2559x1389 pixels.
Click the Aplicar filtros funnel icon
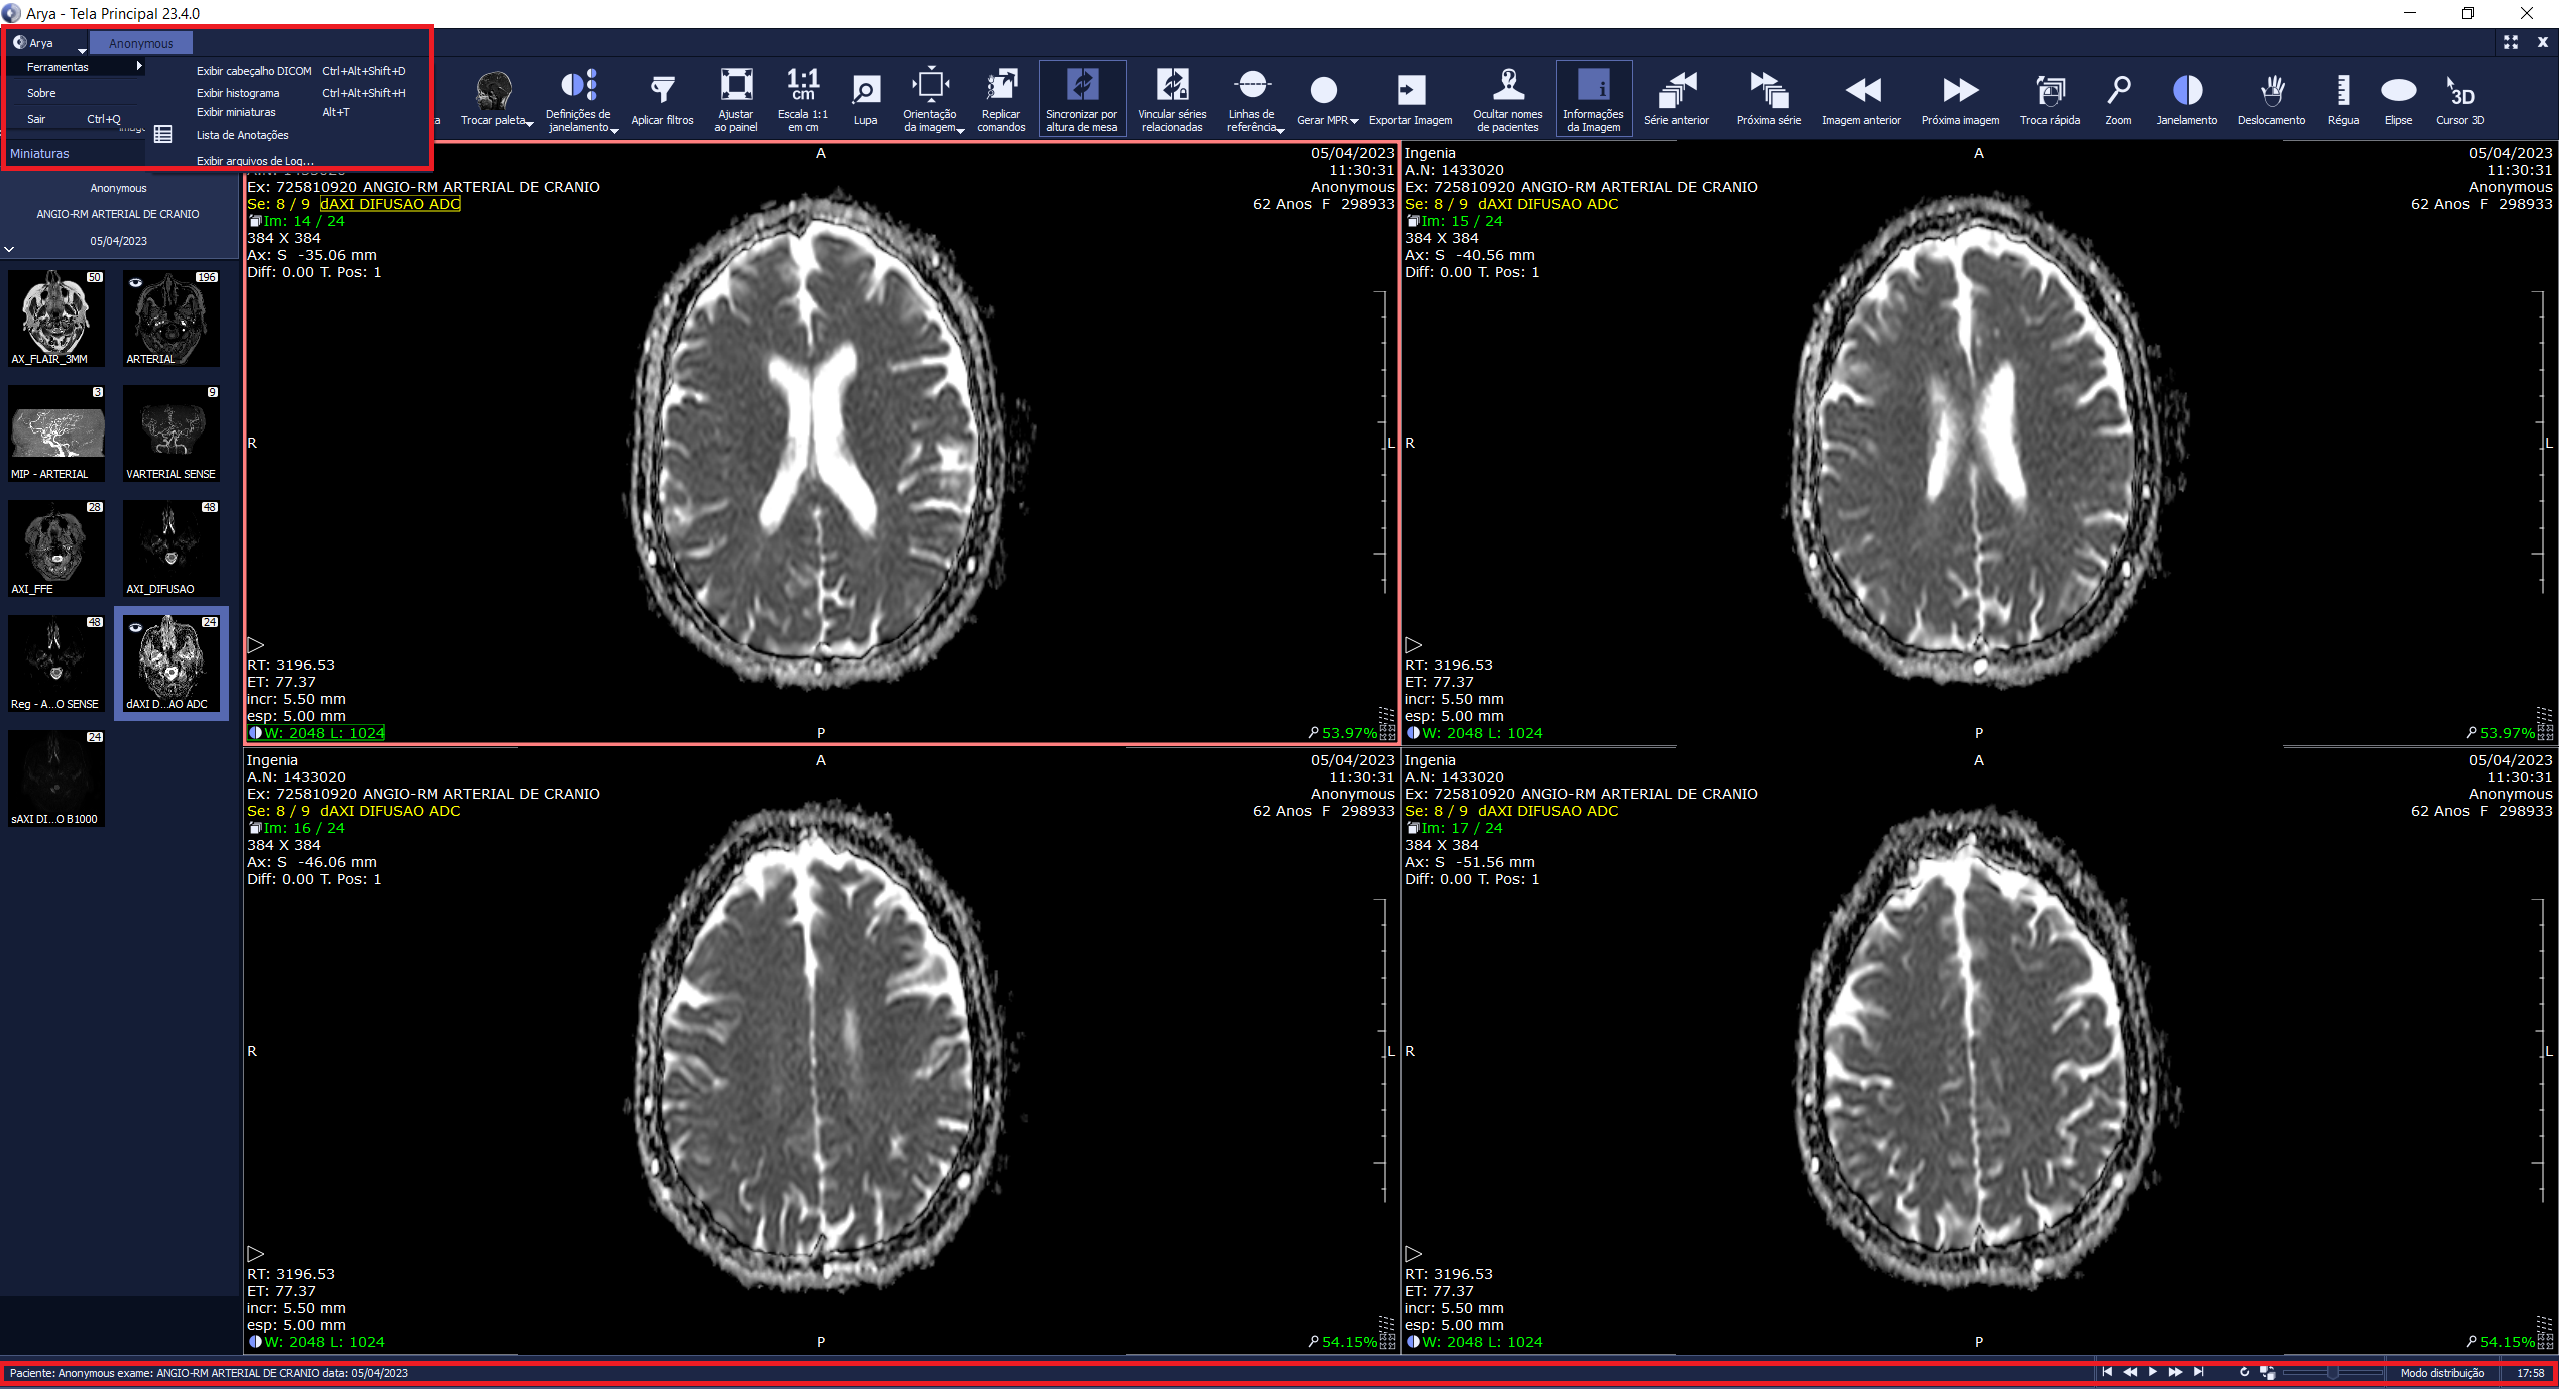click(x=662, y=90)
